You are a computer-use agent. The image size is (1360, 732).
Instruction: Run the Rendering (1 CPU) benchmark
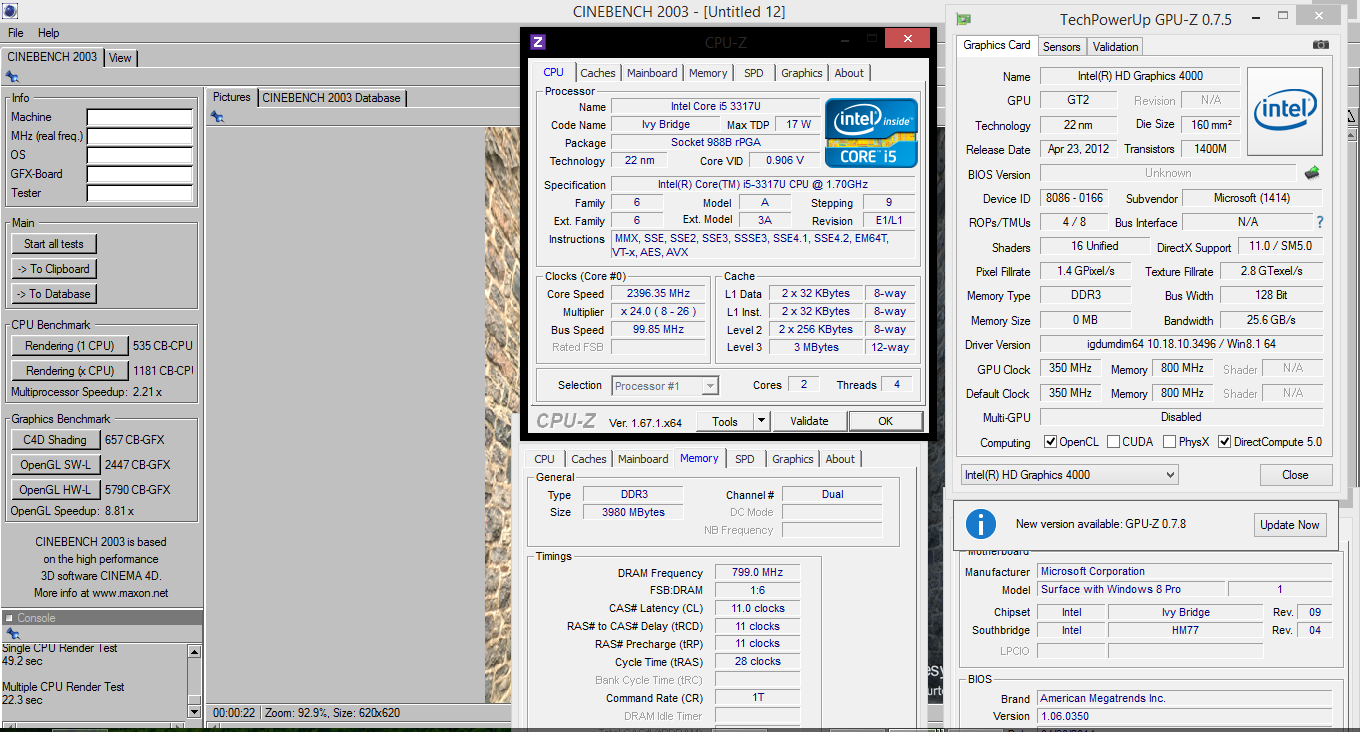(70, 346)
